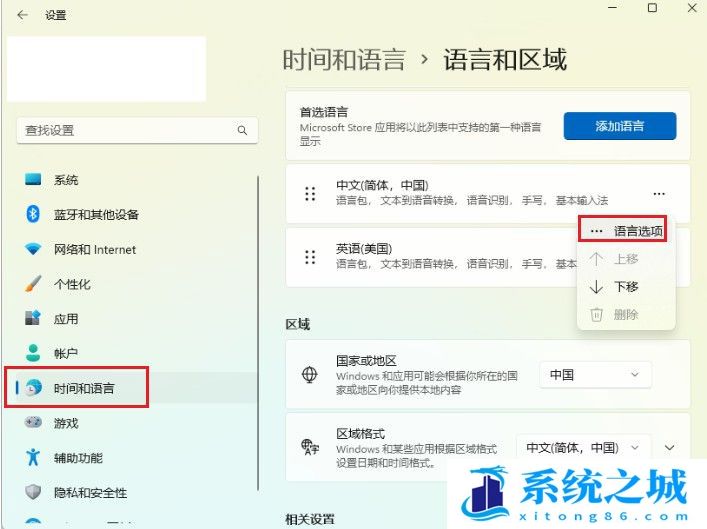Click 时间和语言 breadcrumb link

point(344,60)
